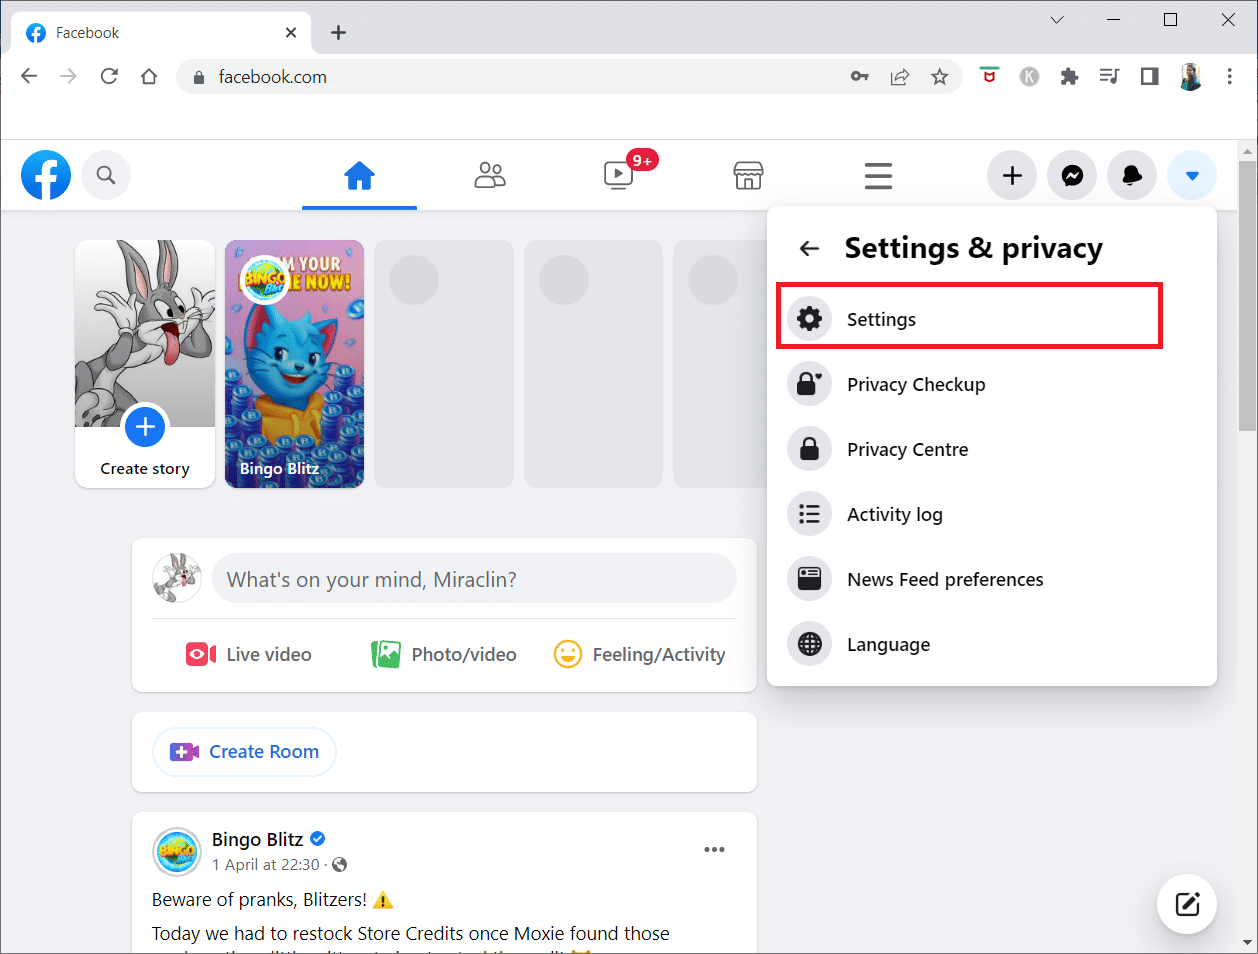This screenshot has height=954, width=1258.
Task: Open the Bingo Blitz story
Action: point(294,364)
